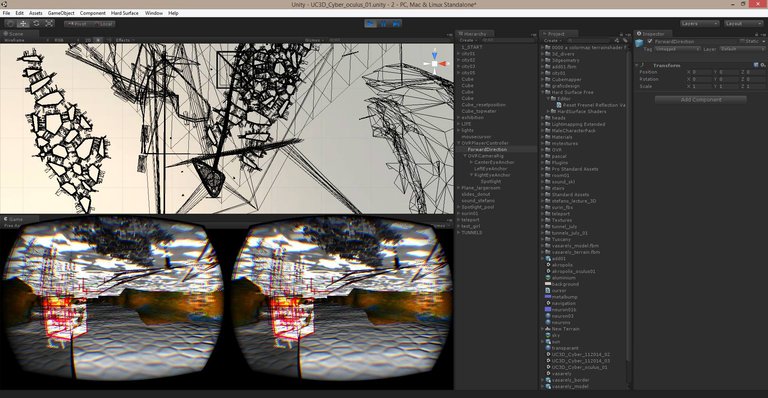
Task: Click the aluminium material icon
Action: click(x=548, y=278)
